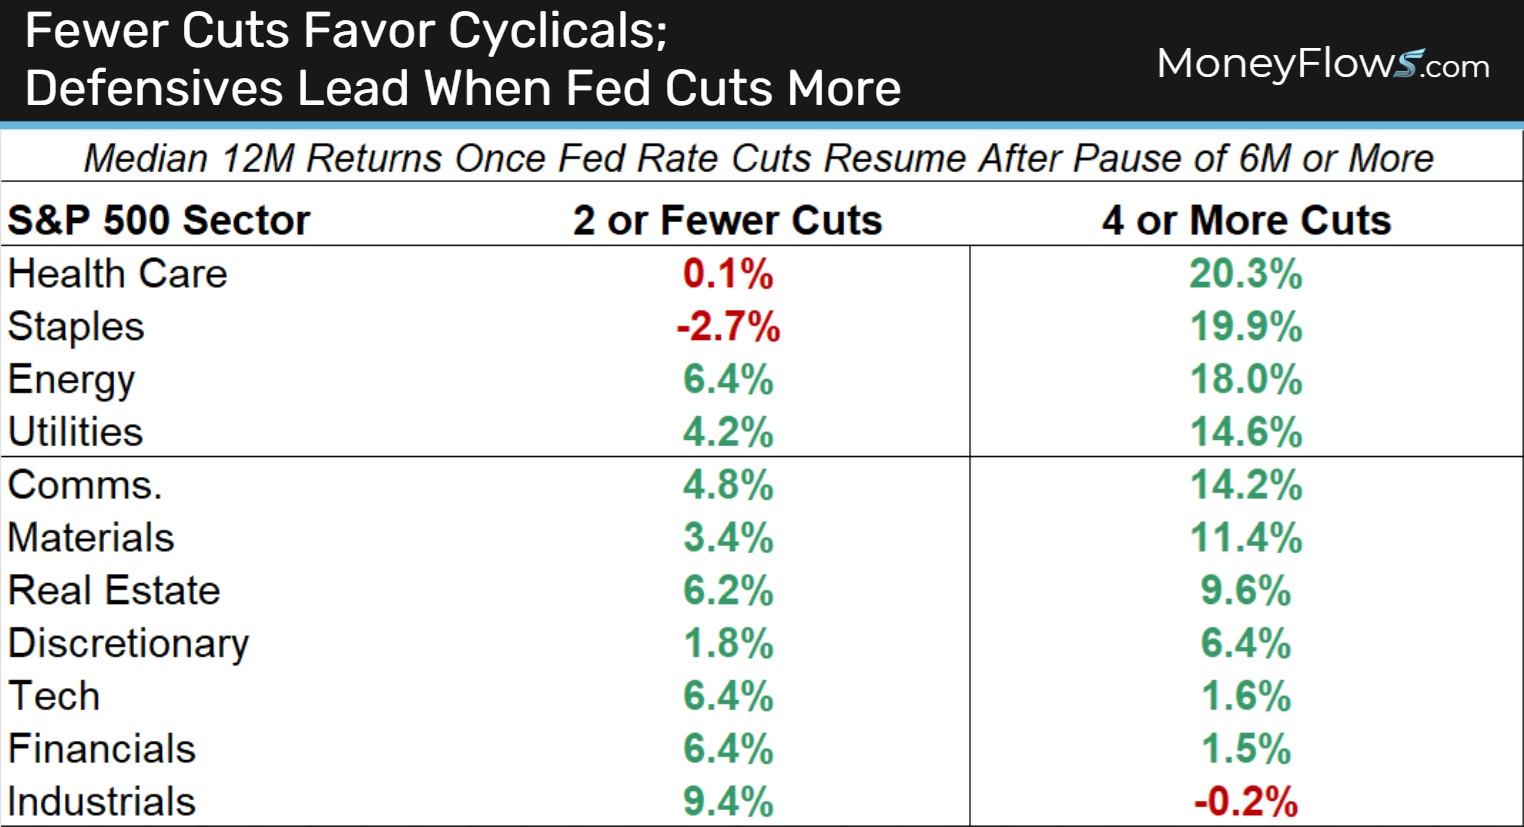Viewport: 1524px width, 827px height.
Task: Click the Materials 11.4% value
Action: coord(1246,538)
